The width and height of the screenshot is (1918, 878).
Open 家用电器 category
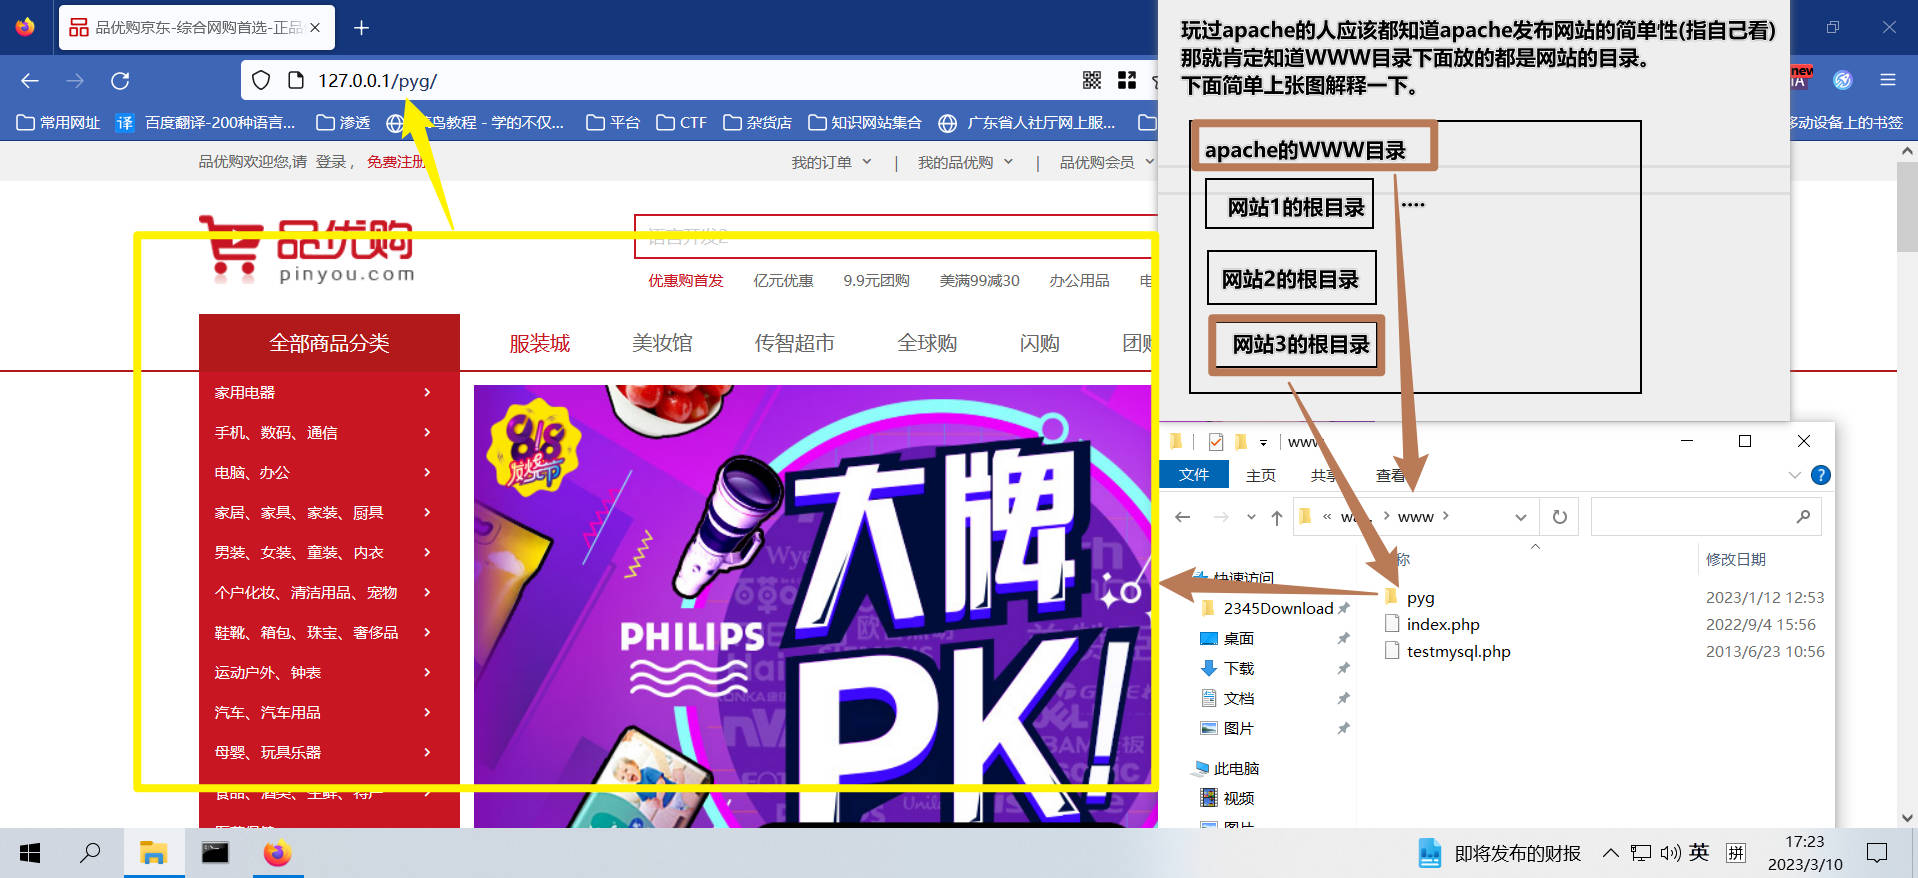pyautogui.click(x=329, y=393)
